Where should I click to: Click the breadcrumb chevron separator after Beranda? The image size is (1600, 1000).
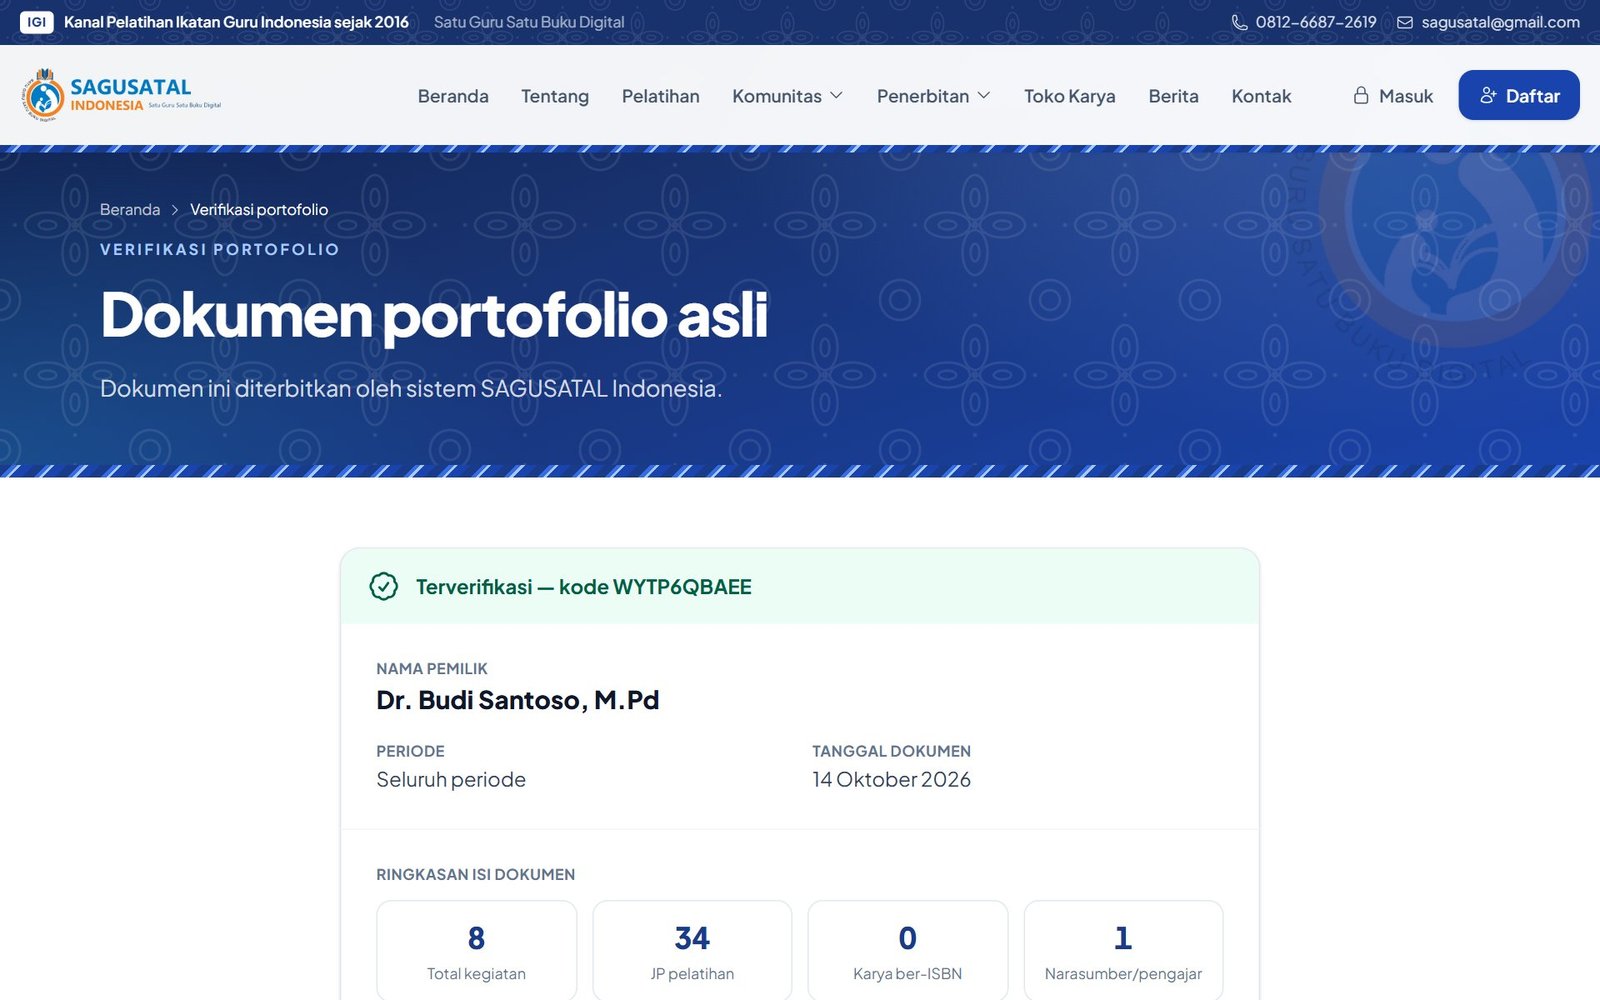[175, 210]
